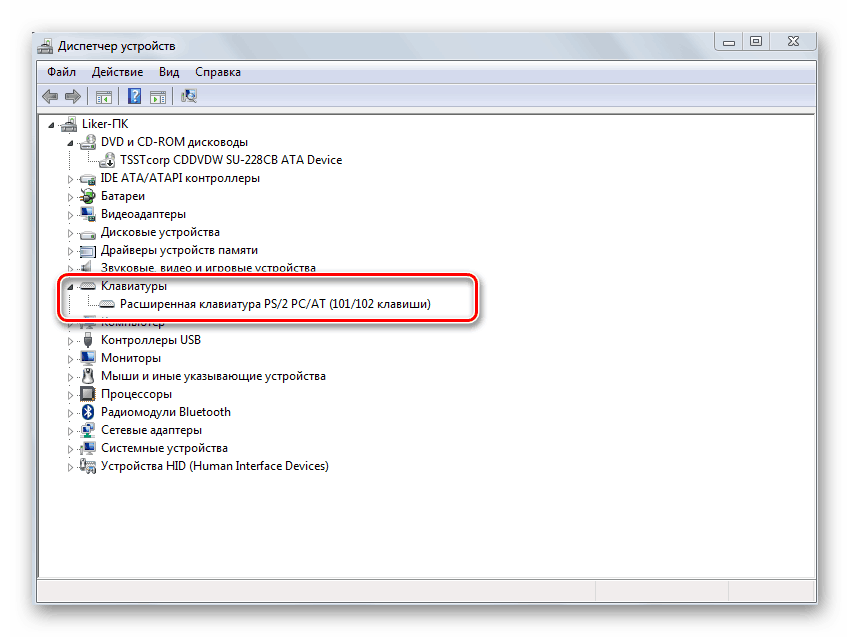Expand the IDE ATA/ATAPI контроллеры node
Viewport: 850px width, 637px height.
point(70,178)
